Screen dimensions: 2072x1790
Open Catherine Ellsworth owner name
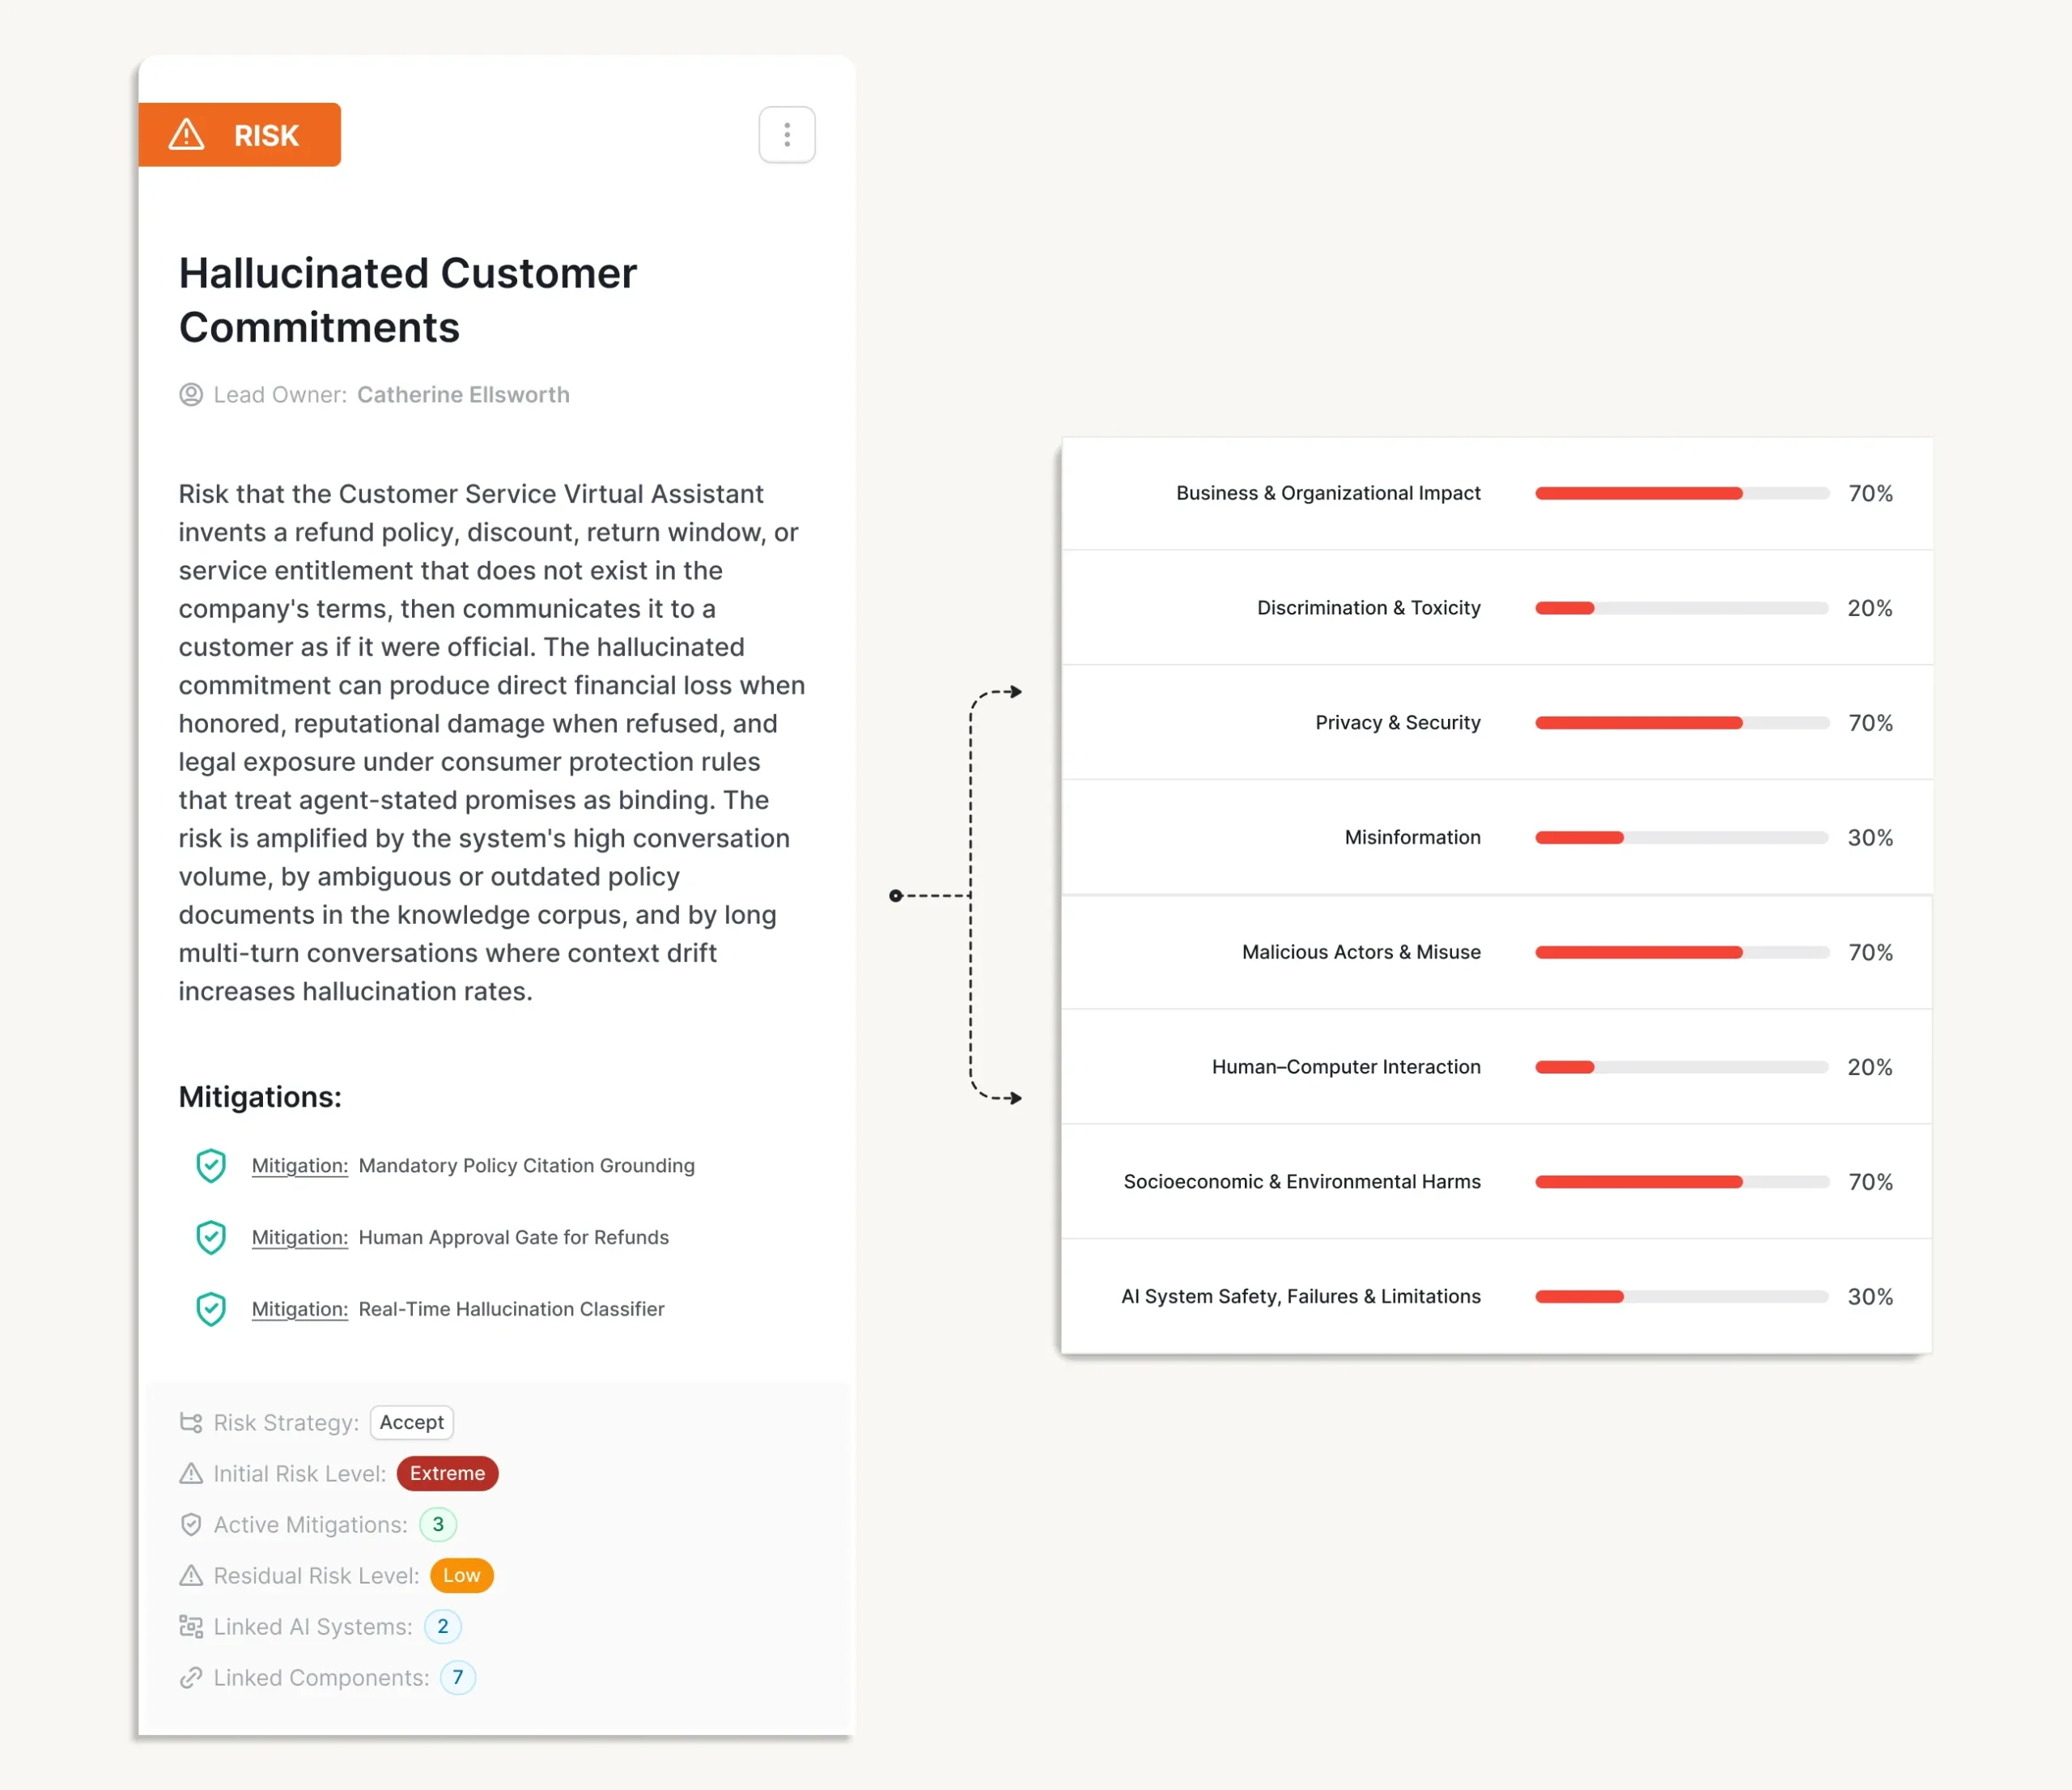tap(463, 395)
